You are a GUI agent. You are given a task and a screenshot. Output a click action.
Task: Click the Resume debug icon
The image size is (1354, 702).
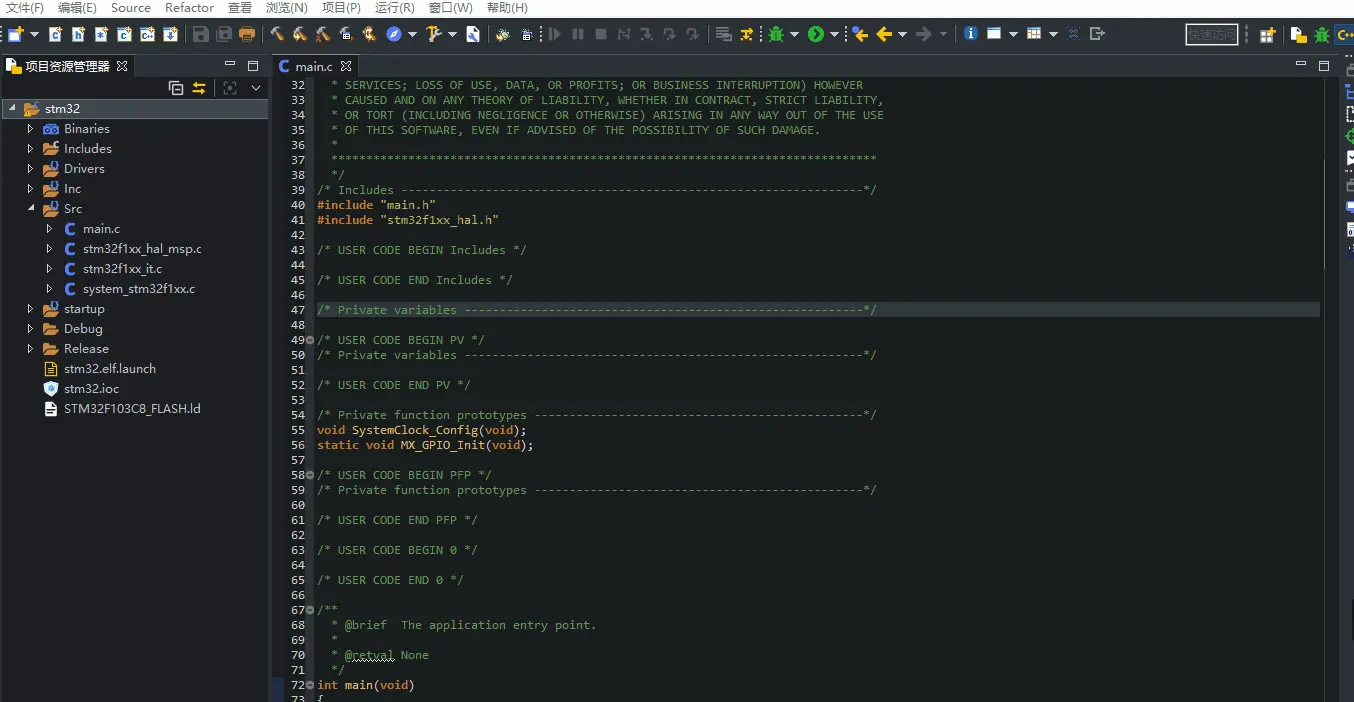pos(554,34)
